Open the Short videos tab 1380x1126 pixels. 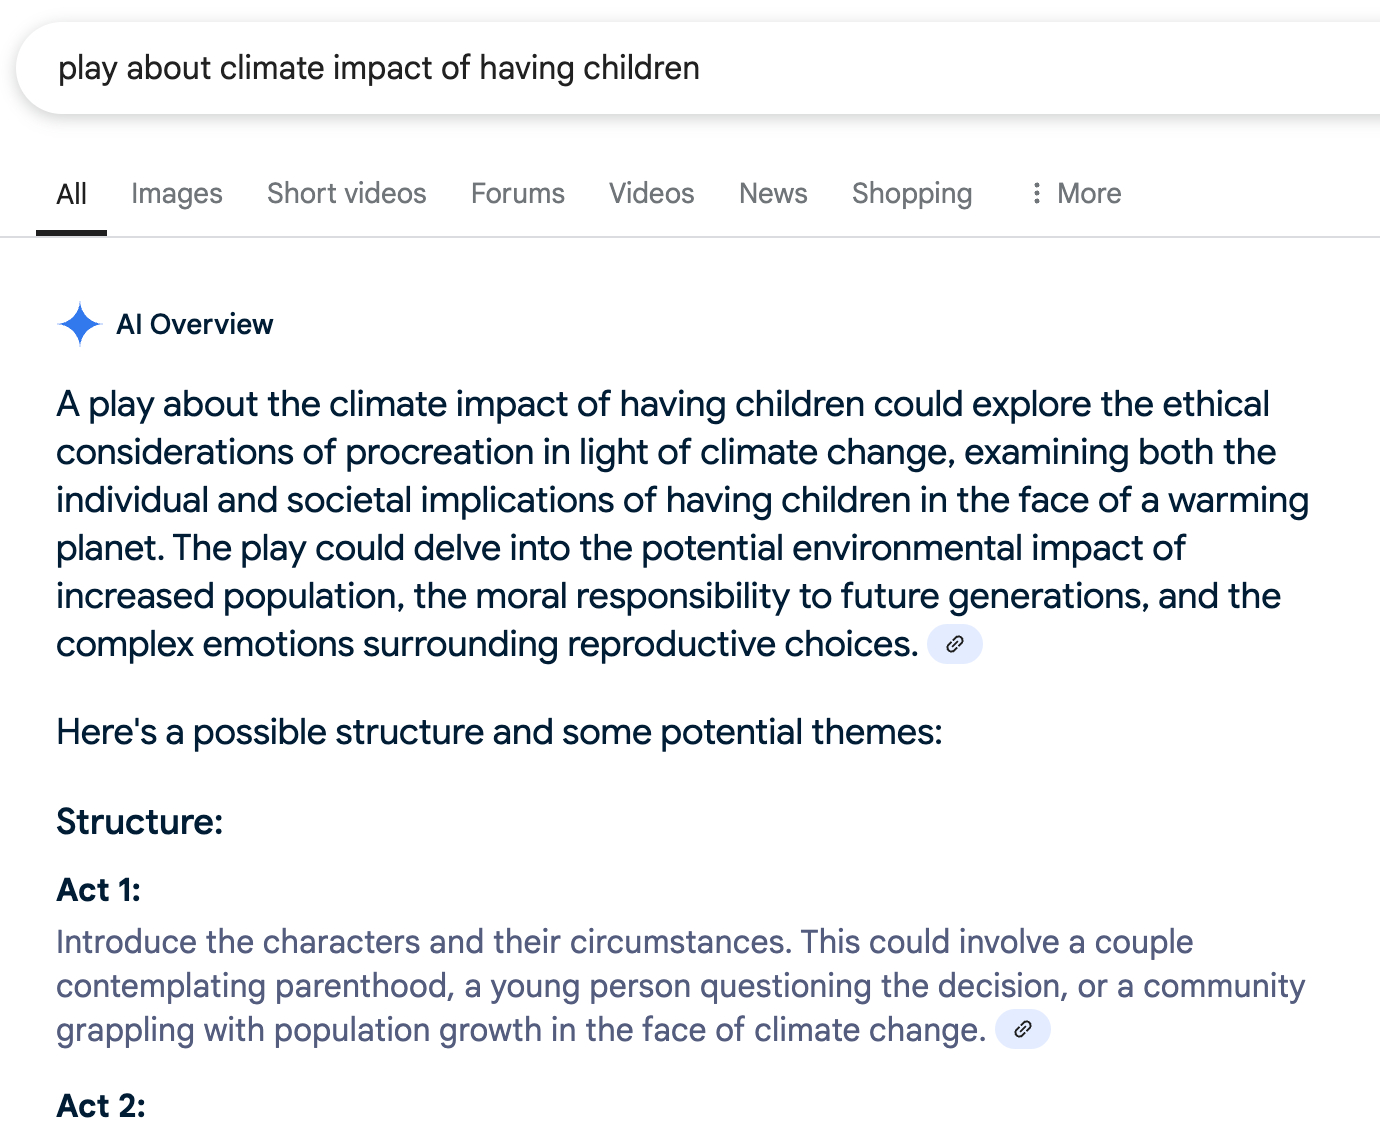[346, 193]
